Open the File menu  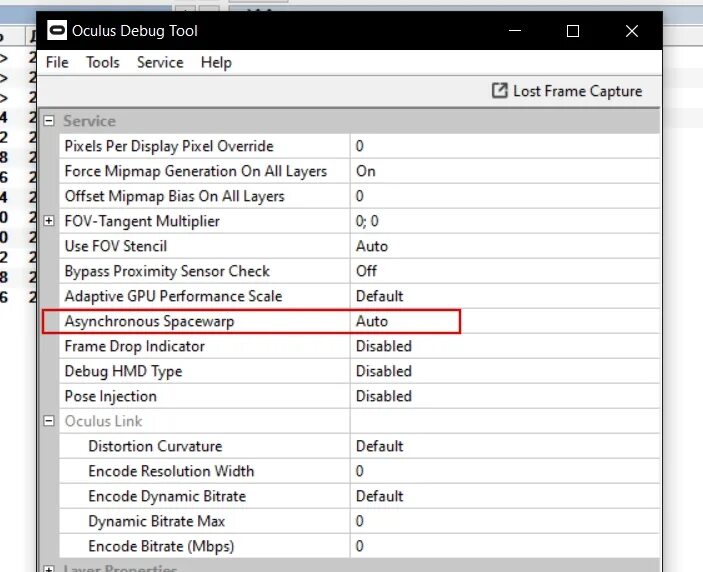57,62
